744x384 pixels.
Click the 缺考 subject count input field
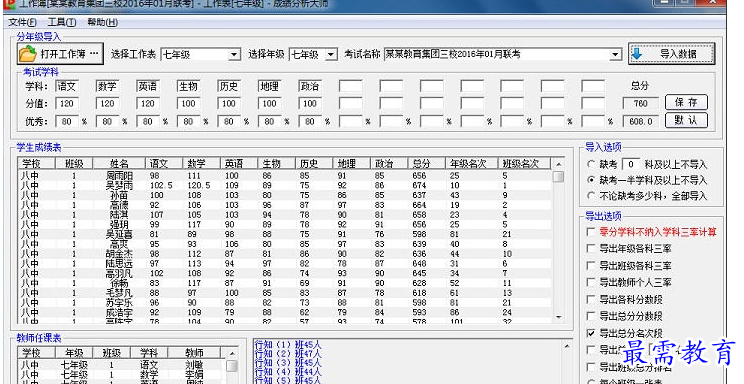click(631, 164)
